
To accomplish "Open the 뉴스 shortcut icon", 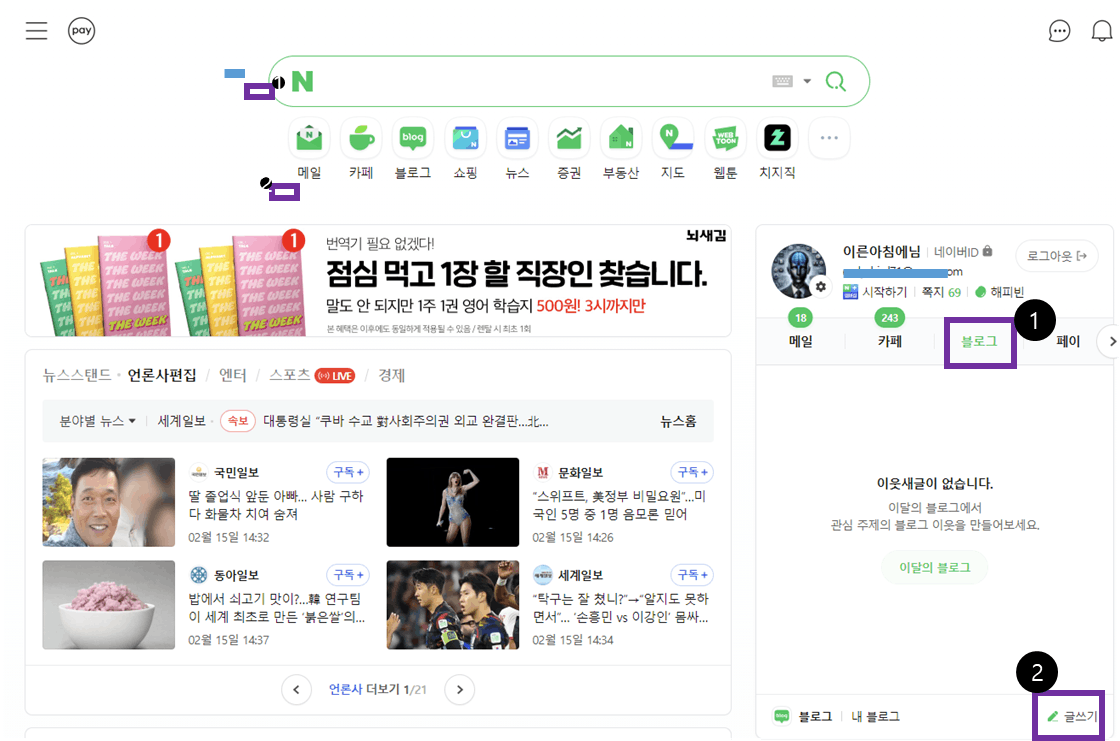I will (x=517, y=139).
